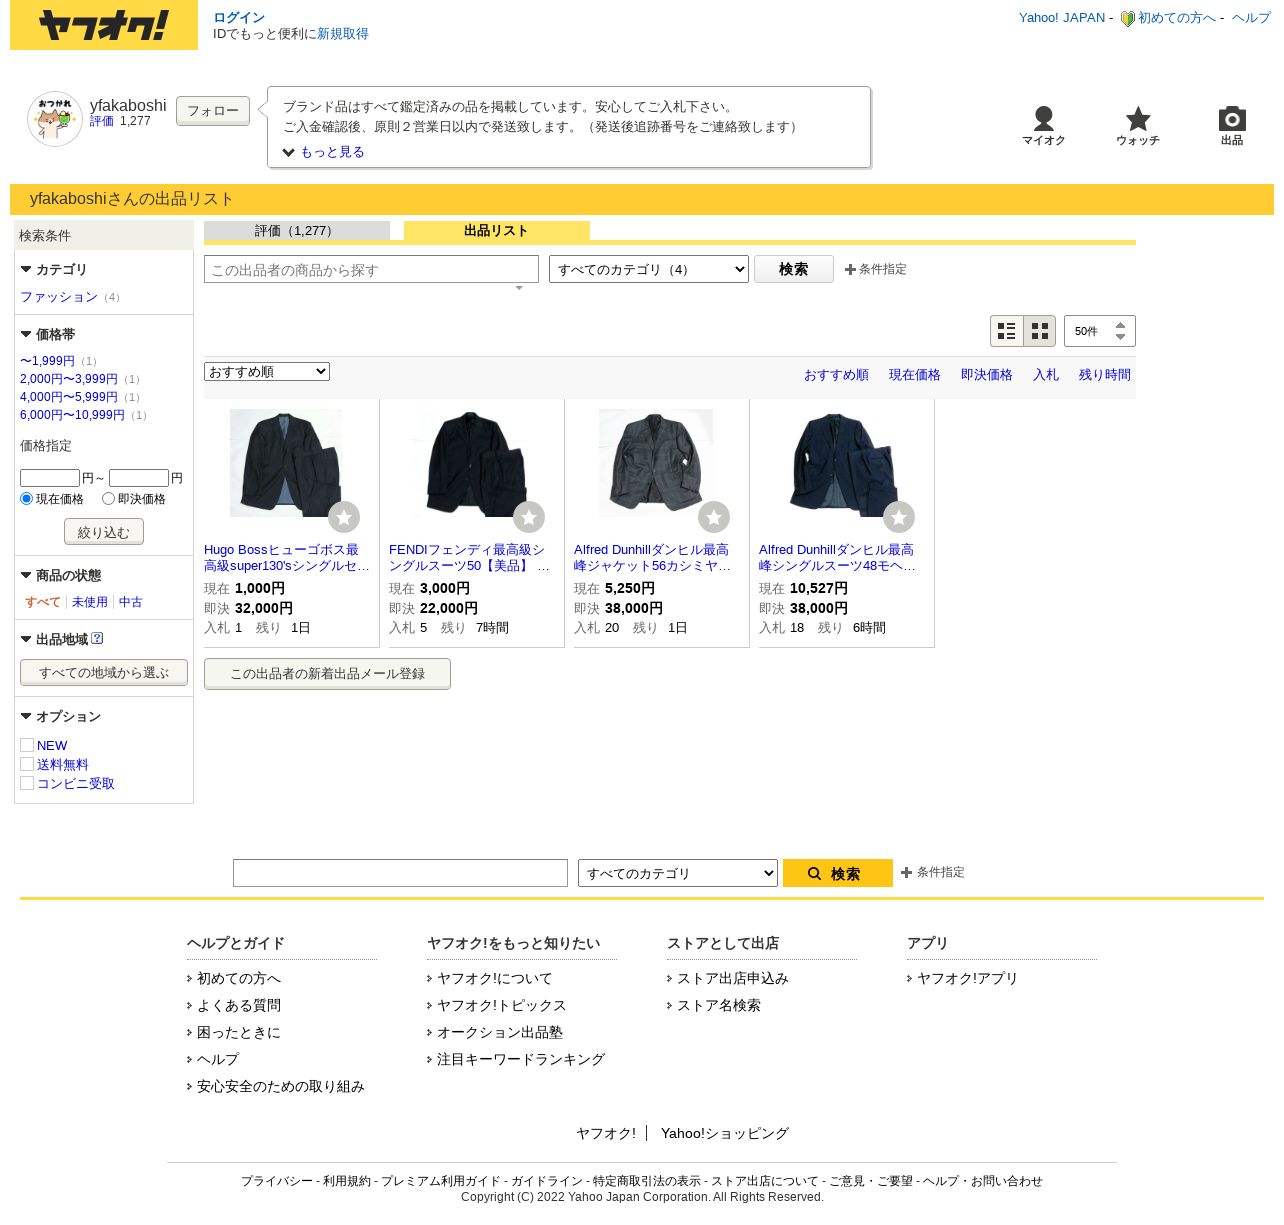Viewport: 1284px width, 1225px height.
Task: Click the ログイン link
Action: point(239,18)
